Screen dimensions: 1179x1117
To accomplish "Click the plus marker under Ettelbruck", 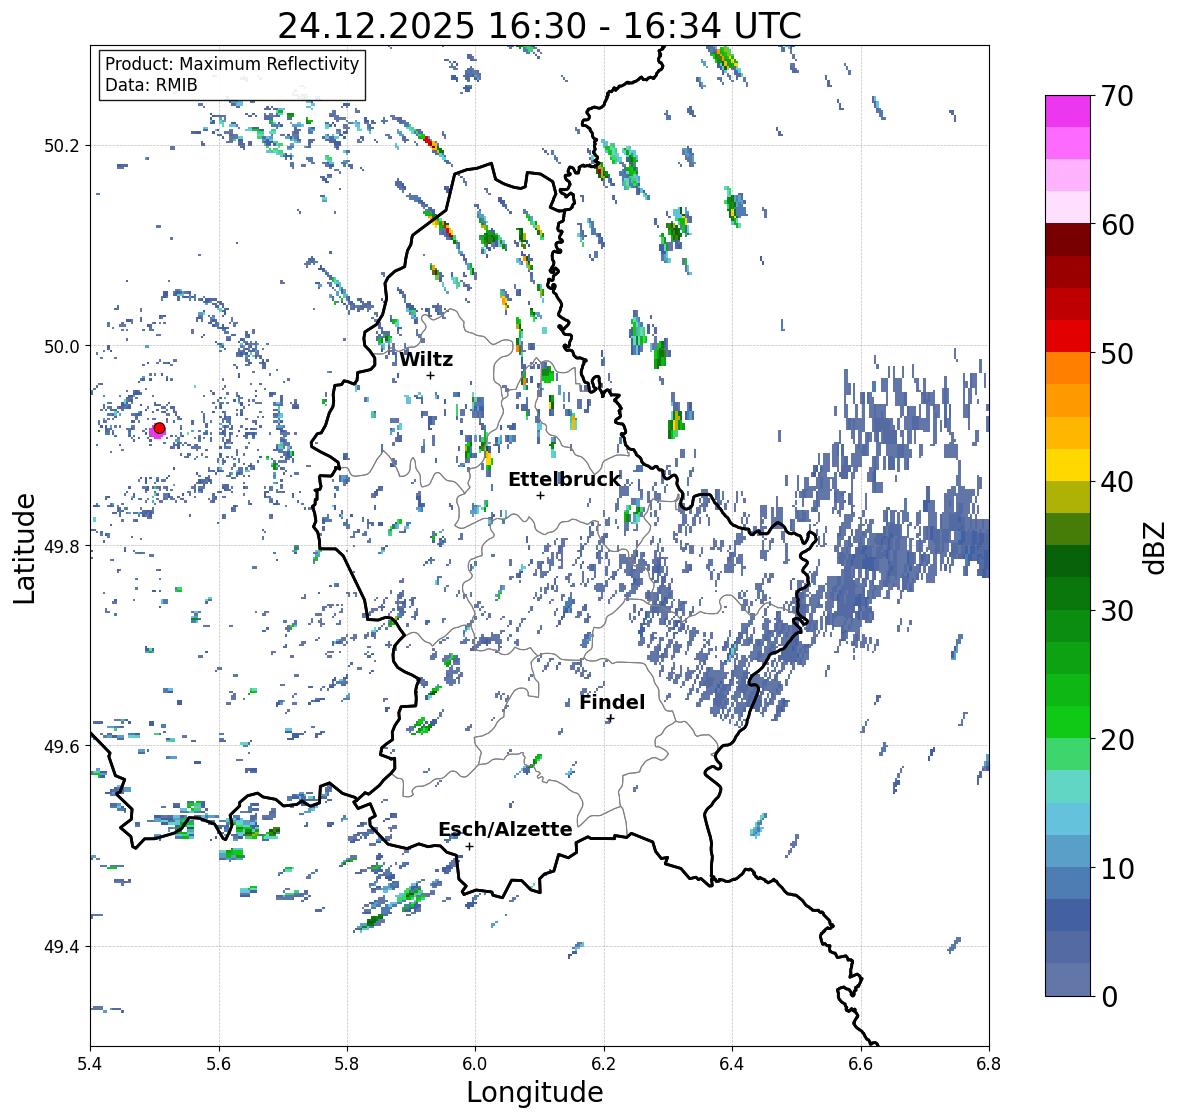I will click(540, 495).
